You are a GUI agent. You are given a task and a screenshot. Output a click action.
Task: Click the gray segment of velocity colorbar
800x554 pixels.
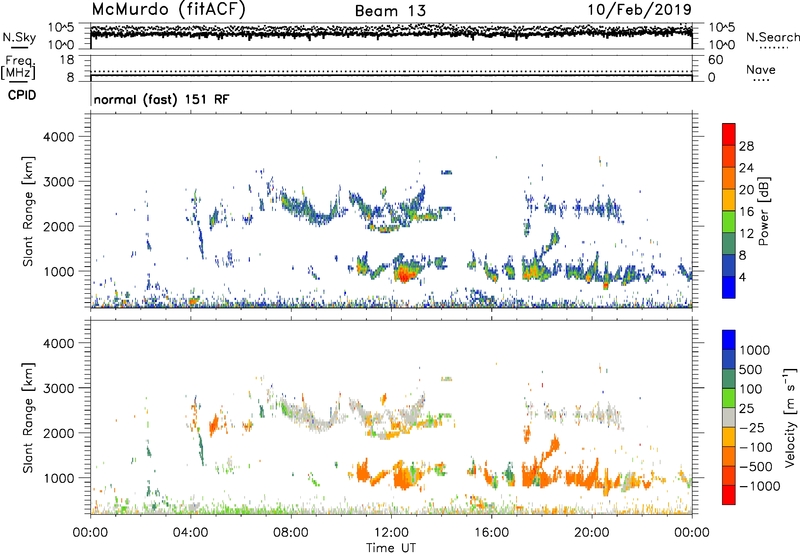click(729, 417)
